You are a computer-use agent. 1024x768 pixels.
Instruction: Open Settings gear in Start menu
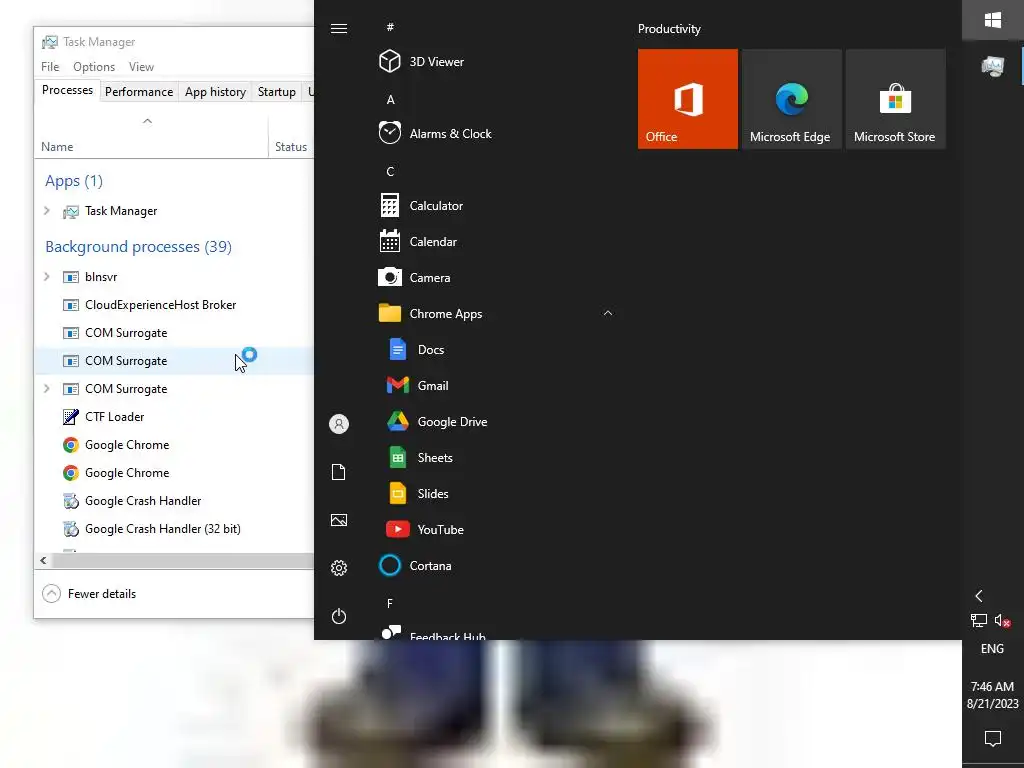(x=339, y=568)
